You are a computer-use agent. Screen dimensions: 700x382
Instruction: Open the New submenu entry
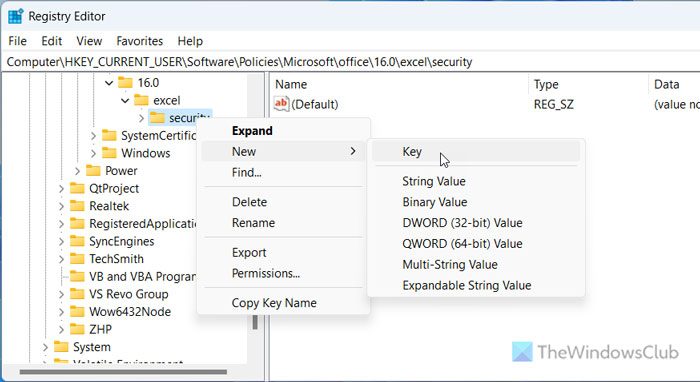click(x=283, y=151)
